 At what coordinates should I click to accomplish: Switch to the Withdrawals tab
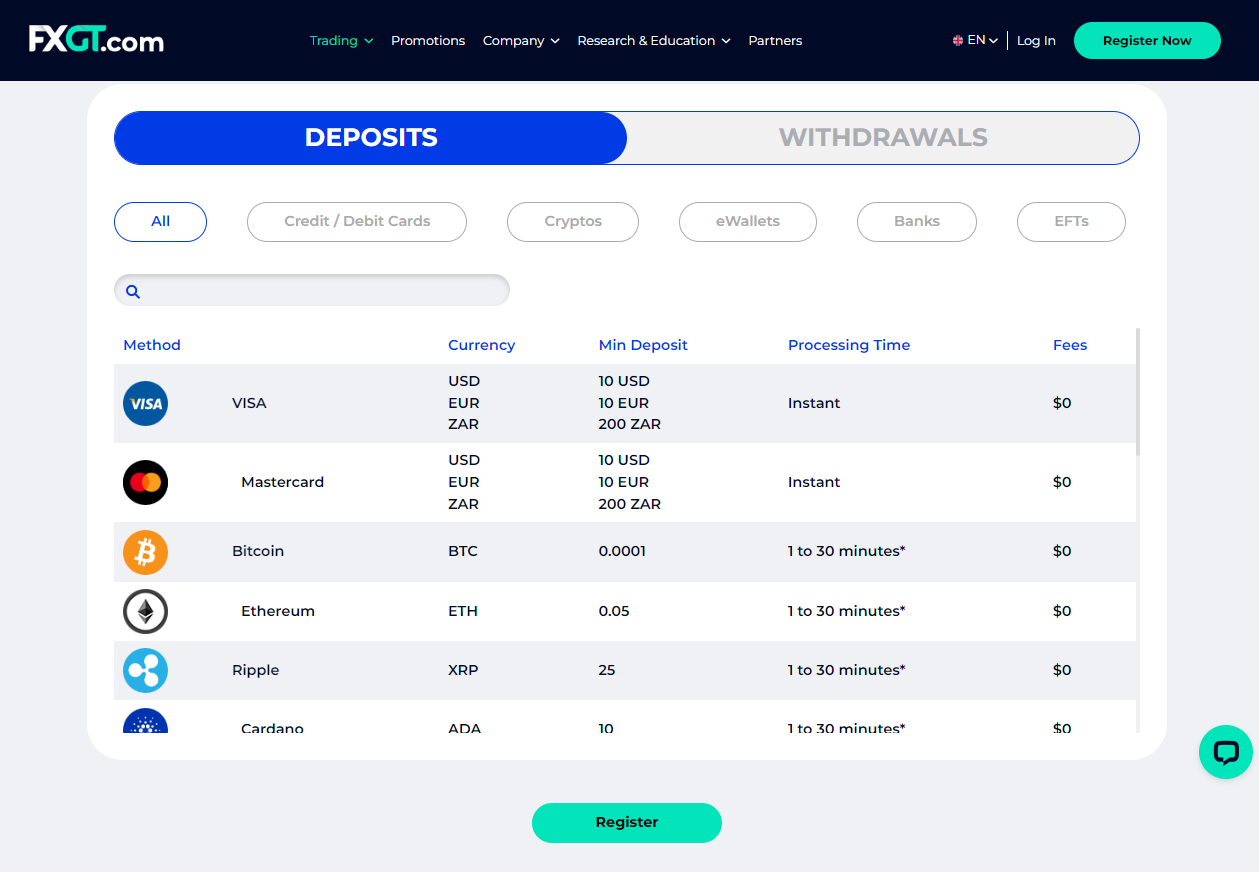click(883, 137)
